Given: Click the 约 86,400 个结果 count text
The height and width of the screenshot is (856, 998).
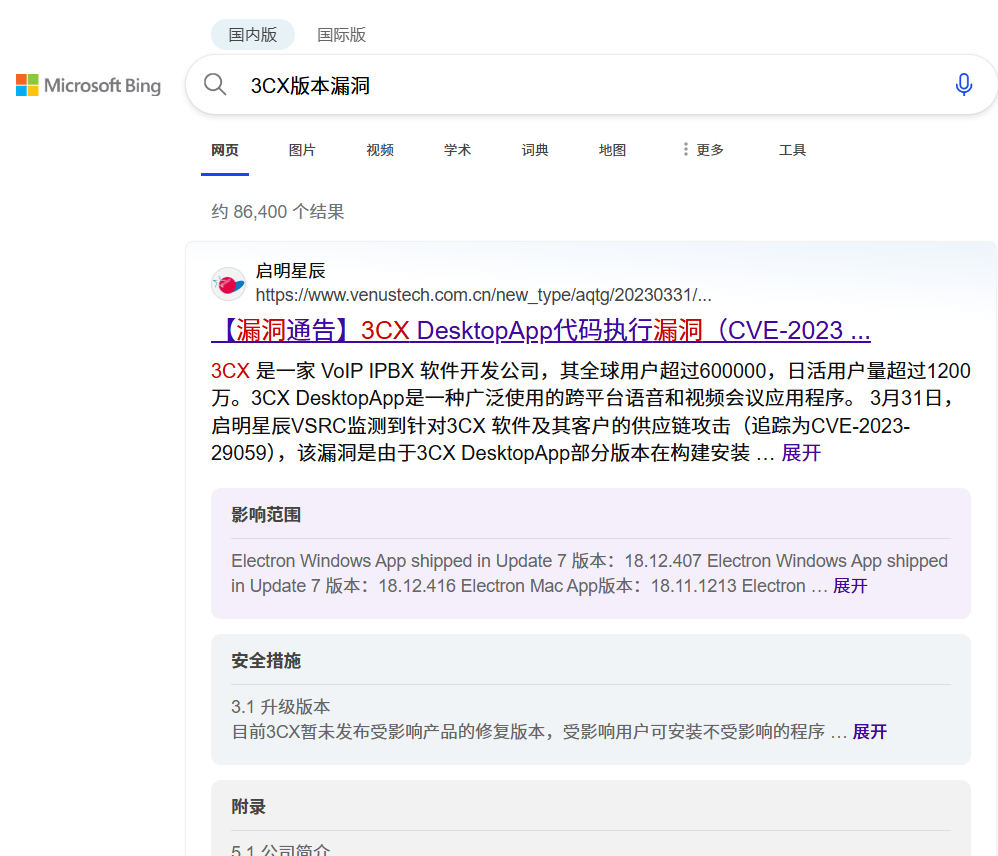Looking at the screenshot, I should [278, 212].
